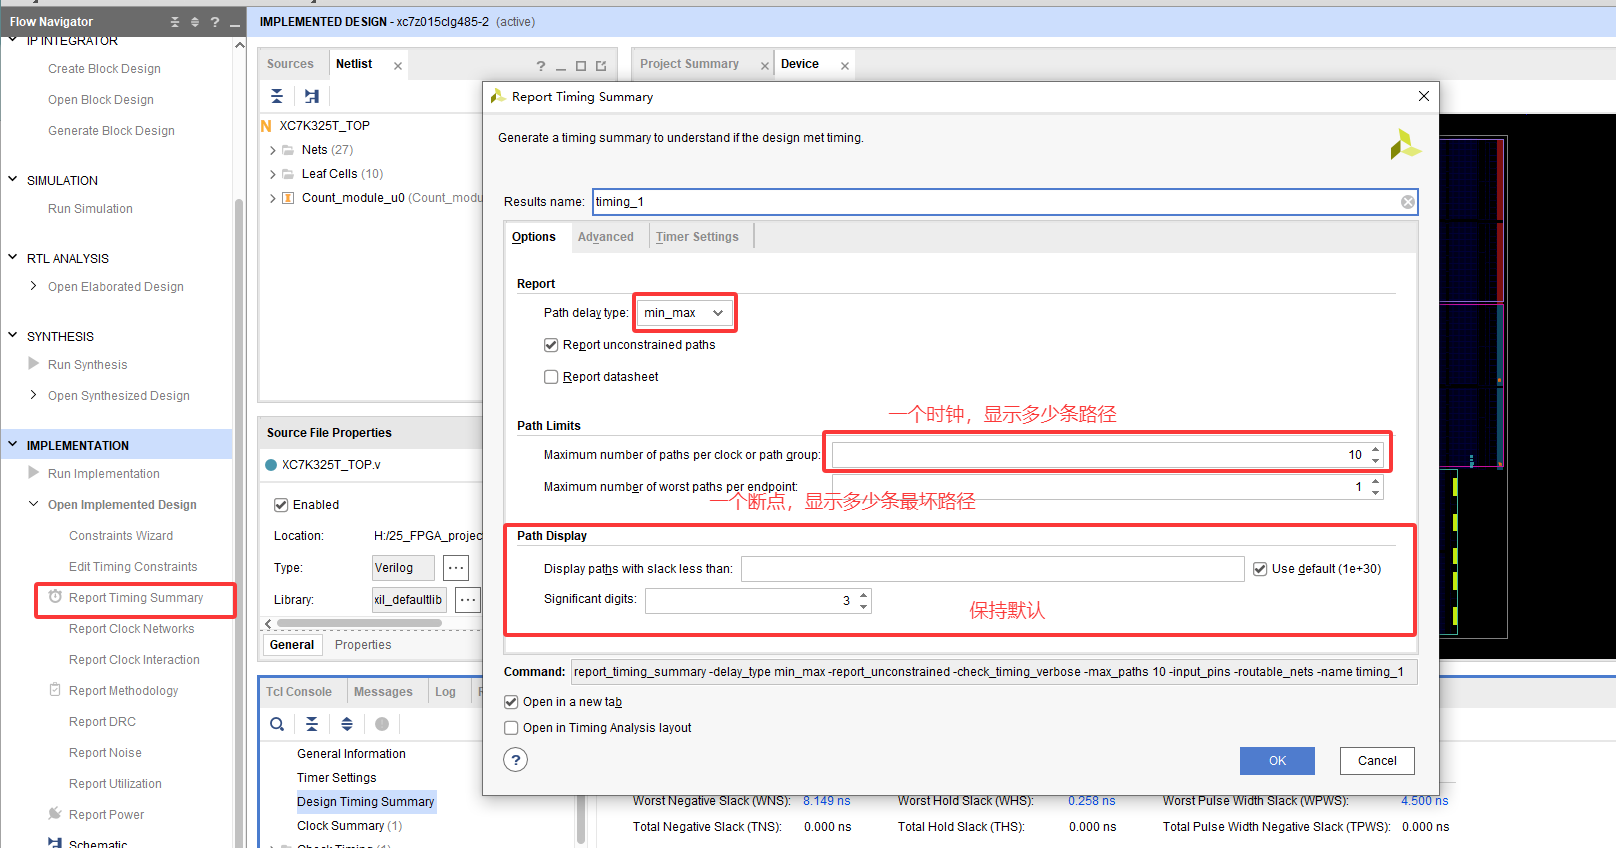Open the Messages tab
Image resolution: width=1616 pixels, height=848 pixels.
(x=383, y=692)
